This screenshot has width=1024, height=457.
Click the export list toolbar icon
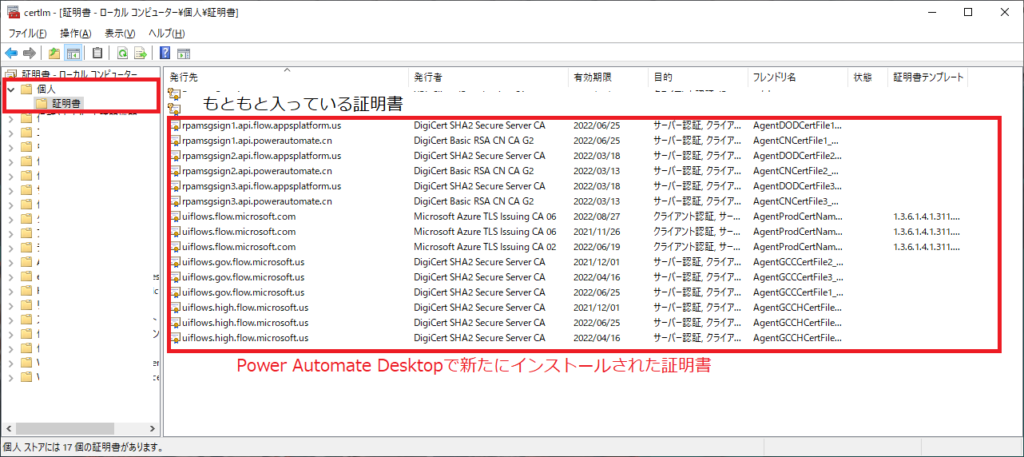click(x=140, y=54)
